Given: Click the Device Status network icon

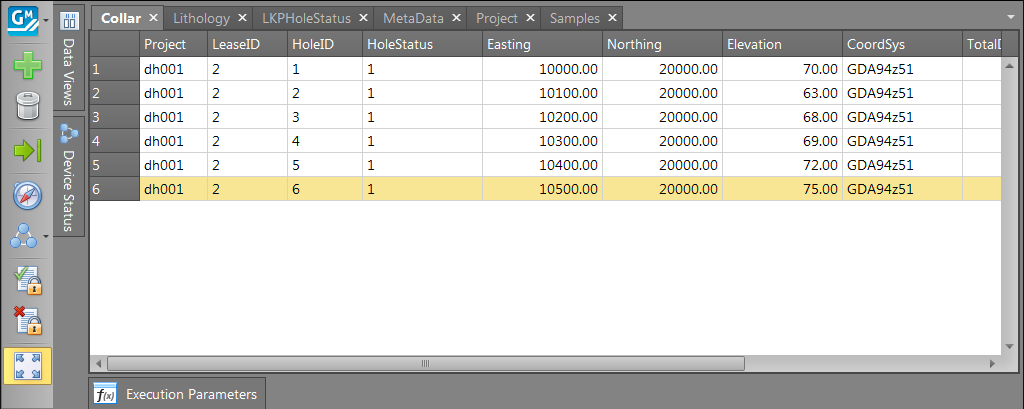Looking at the screenshot, I should (69, 134).
